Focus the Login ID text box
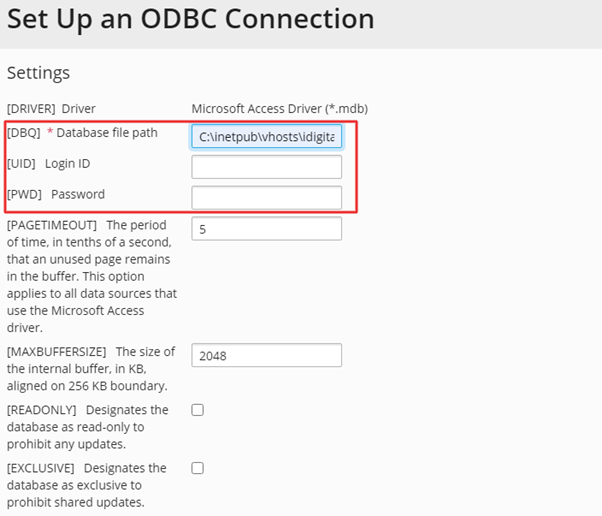This screenshot has height=516, width=602. pyautogui.click(x=266, y=167)
